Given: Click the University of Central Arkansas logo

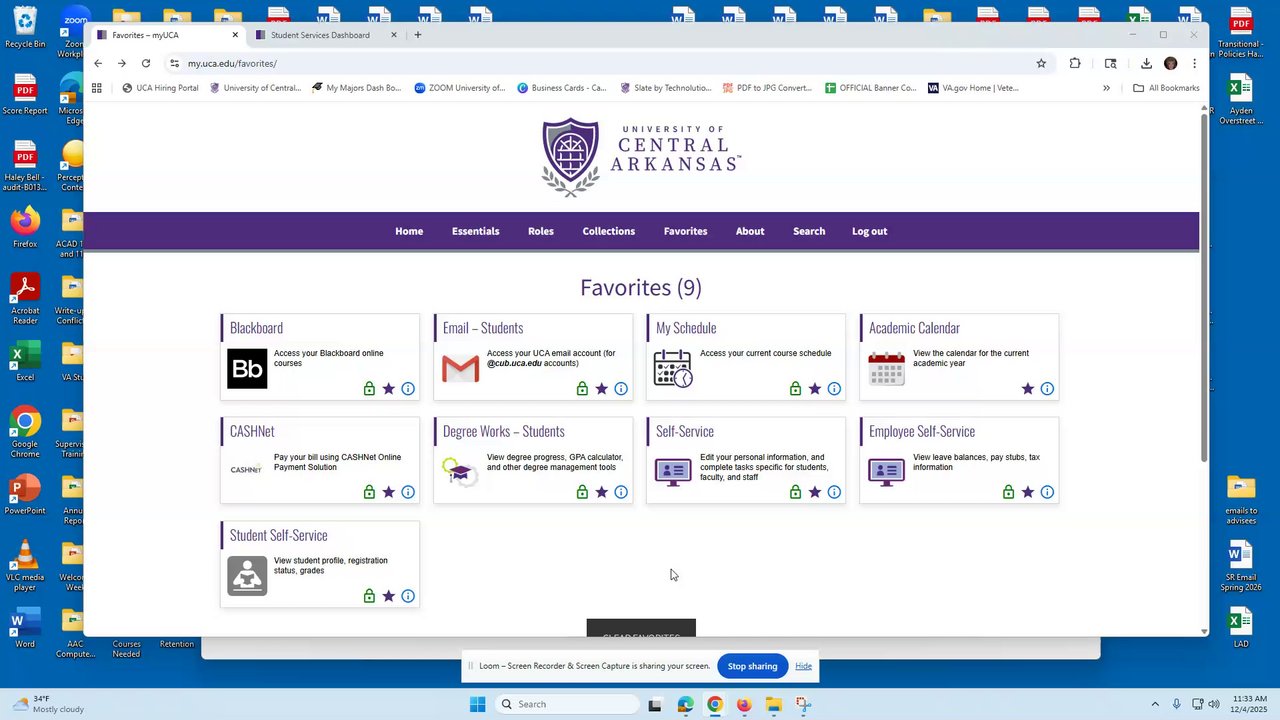Looking at the screenshot, I should tap(641, 157).
